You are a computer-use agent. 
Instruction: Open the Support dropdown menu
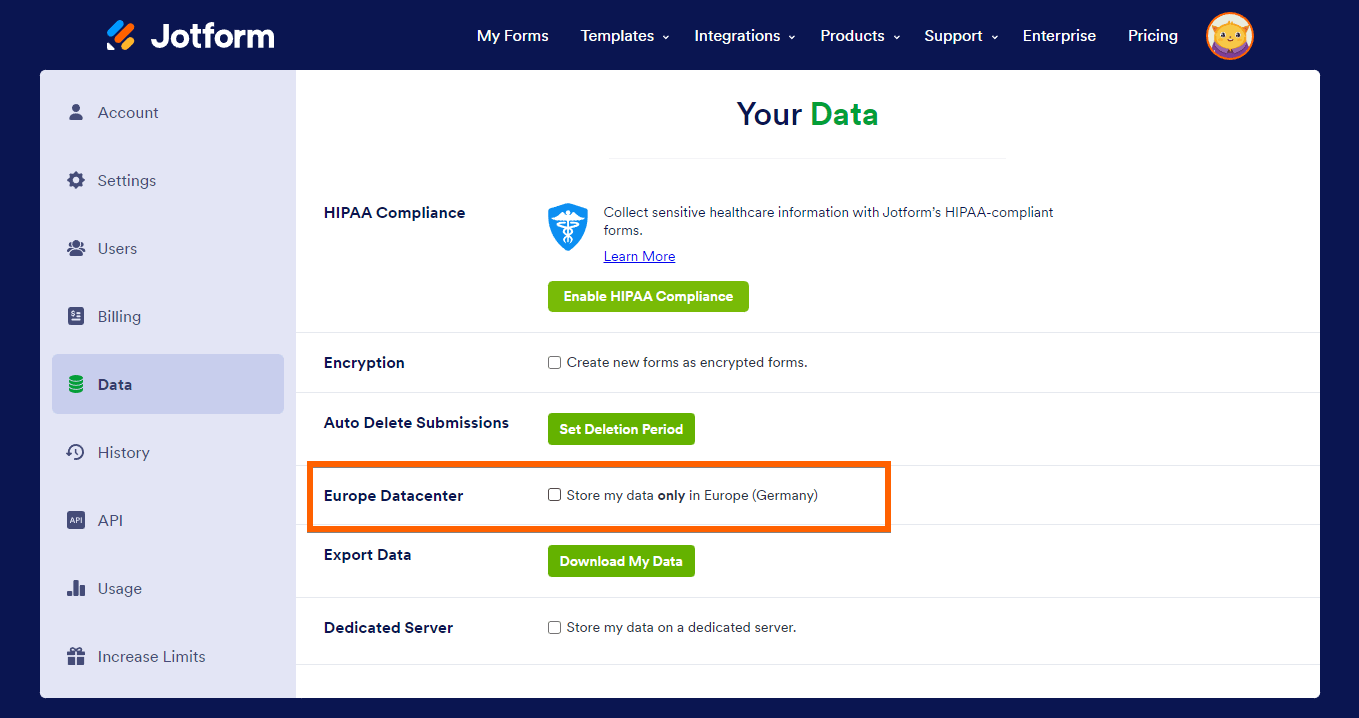coord(961,36)
